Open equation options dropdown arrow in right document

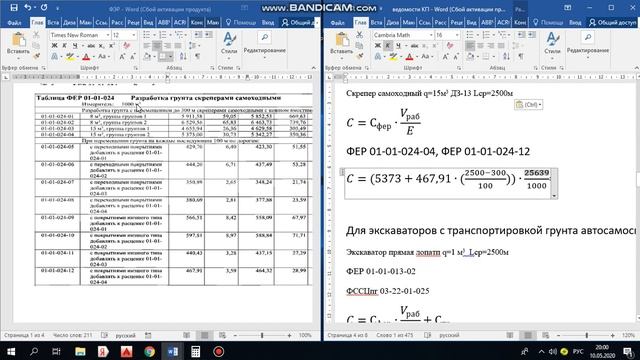554,196
